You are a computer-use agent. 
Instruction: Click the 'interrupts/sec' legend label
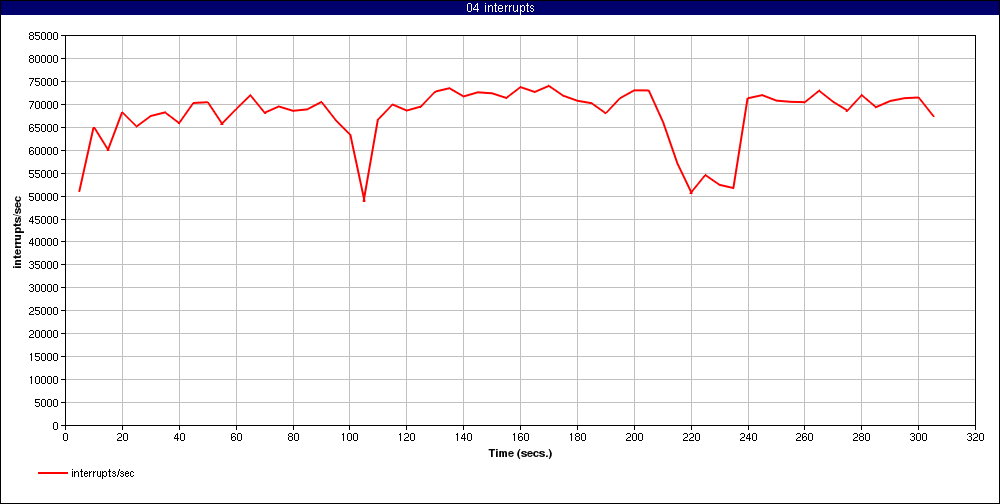103,473
